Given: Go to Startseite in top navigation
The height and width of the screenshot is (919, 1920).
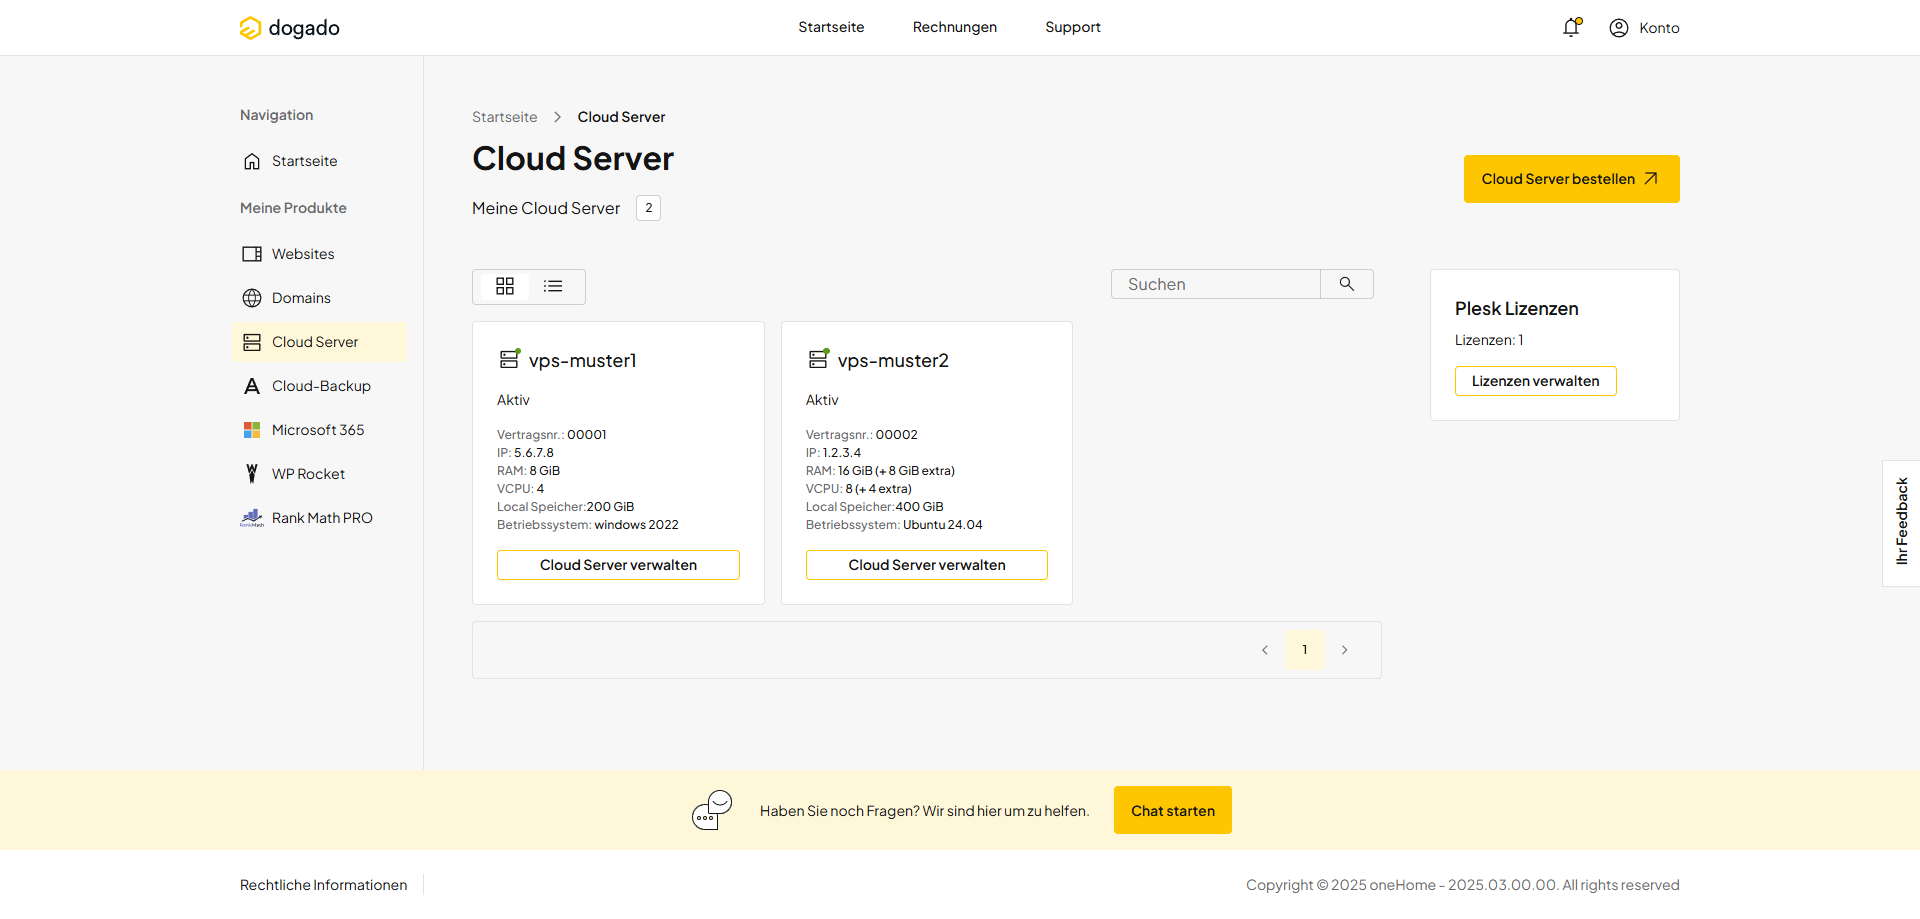Looking at the screenshot, I should pos(831,27).
